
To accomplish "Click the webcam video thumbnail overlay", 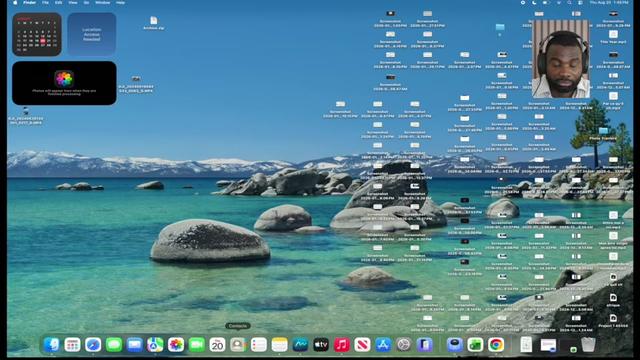I will click(x=561, y=59).
